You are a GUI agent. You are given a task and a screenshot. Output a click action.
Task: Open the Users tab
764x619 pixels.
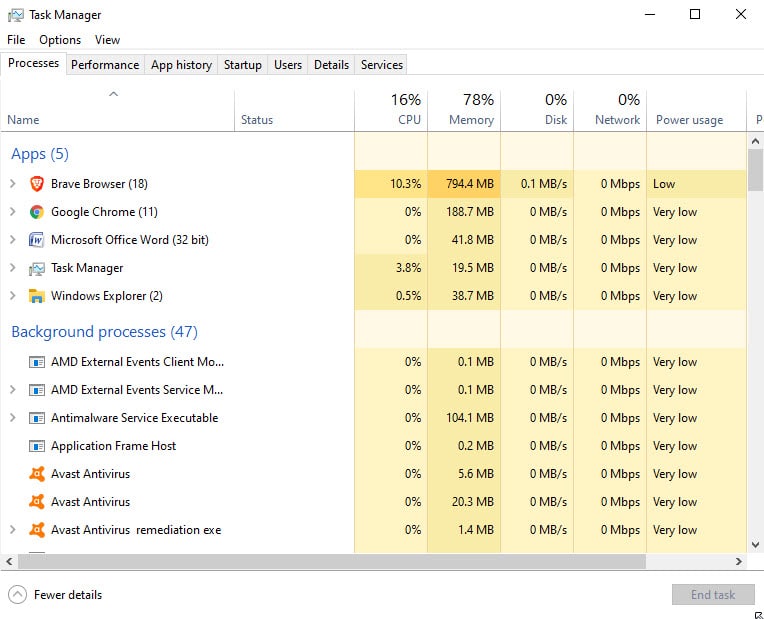tap(287, 65)
